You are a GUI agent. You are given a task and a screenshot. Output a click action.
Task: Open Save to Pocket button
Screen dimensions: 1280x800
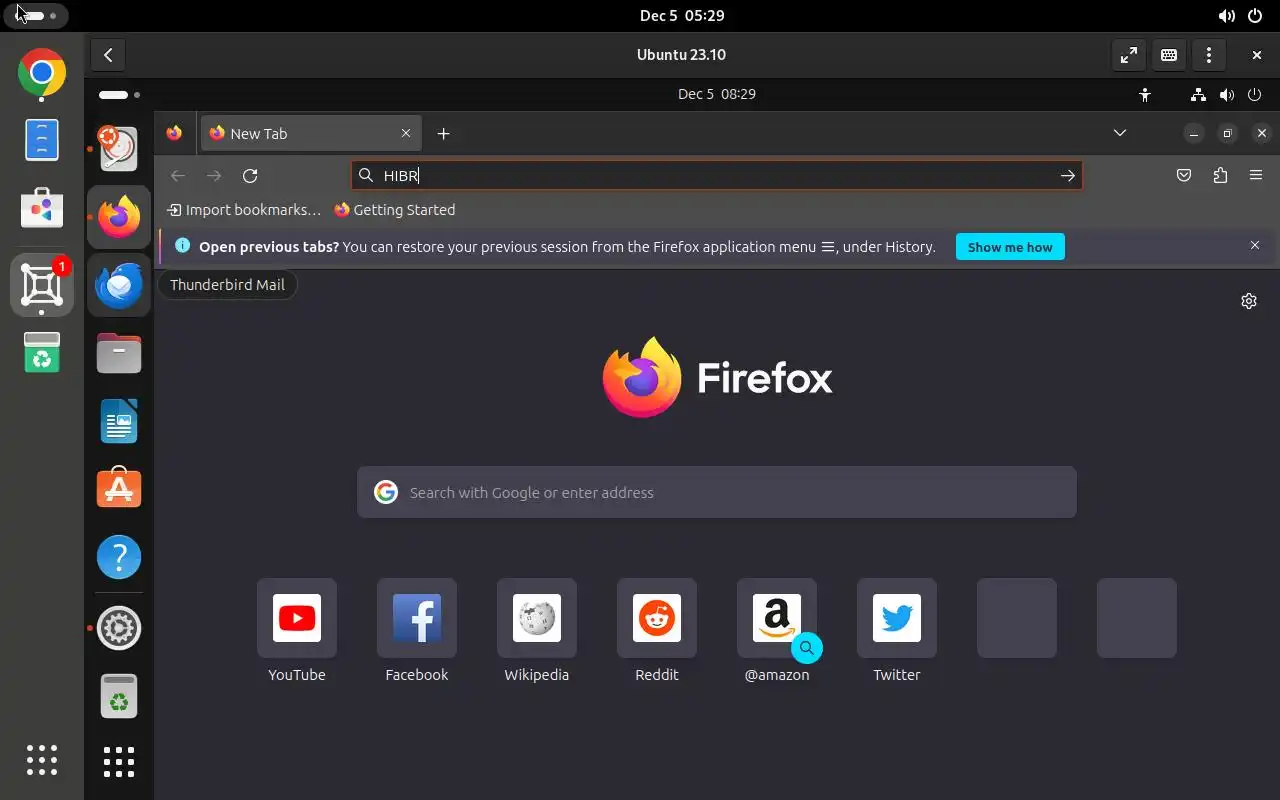point(1184,176)
